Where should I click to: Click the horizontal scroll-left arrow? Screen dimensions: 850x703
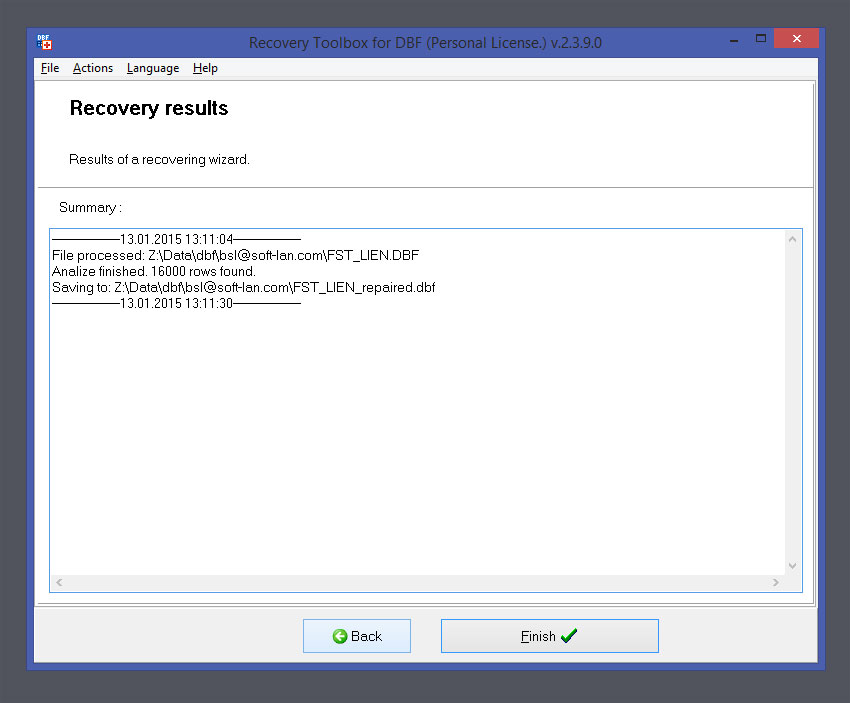coord(59,582)
